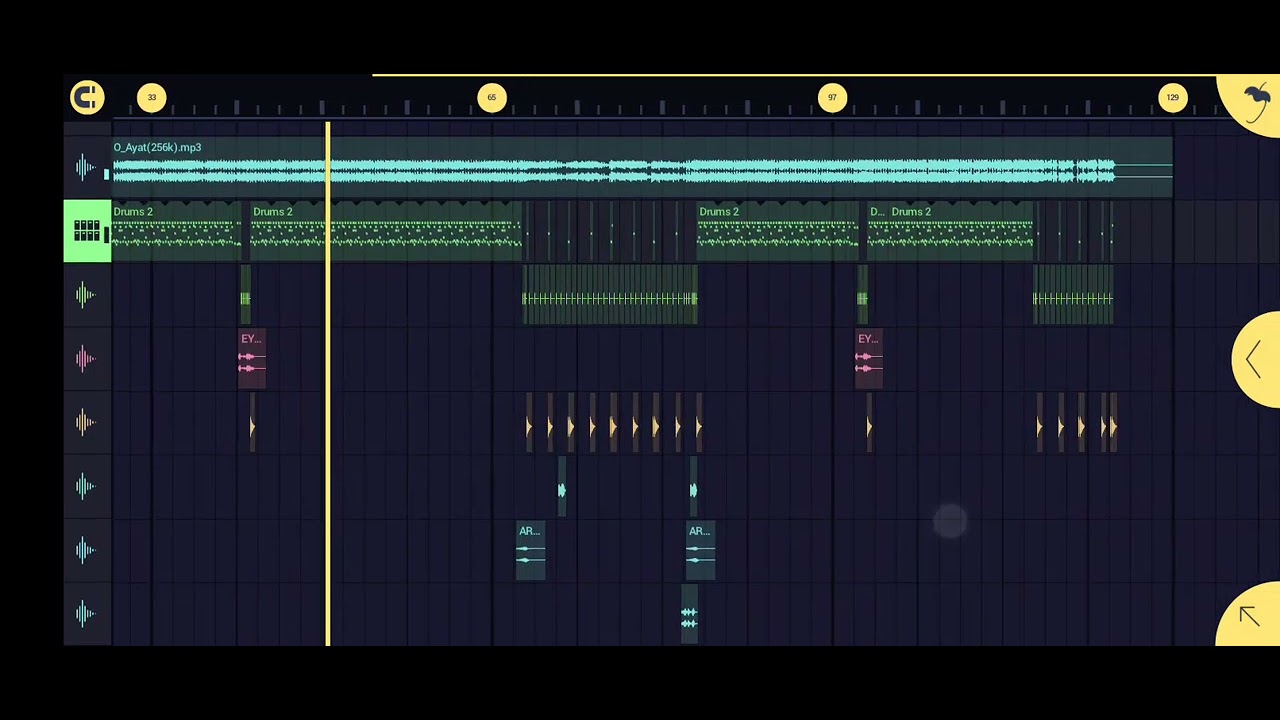Screen dimensions: 1280x720
Task: Select the short 'D...' drums clip
Action: [x=877, y=231]
